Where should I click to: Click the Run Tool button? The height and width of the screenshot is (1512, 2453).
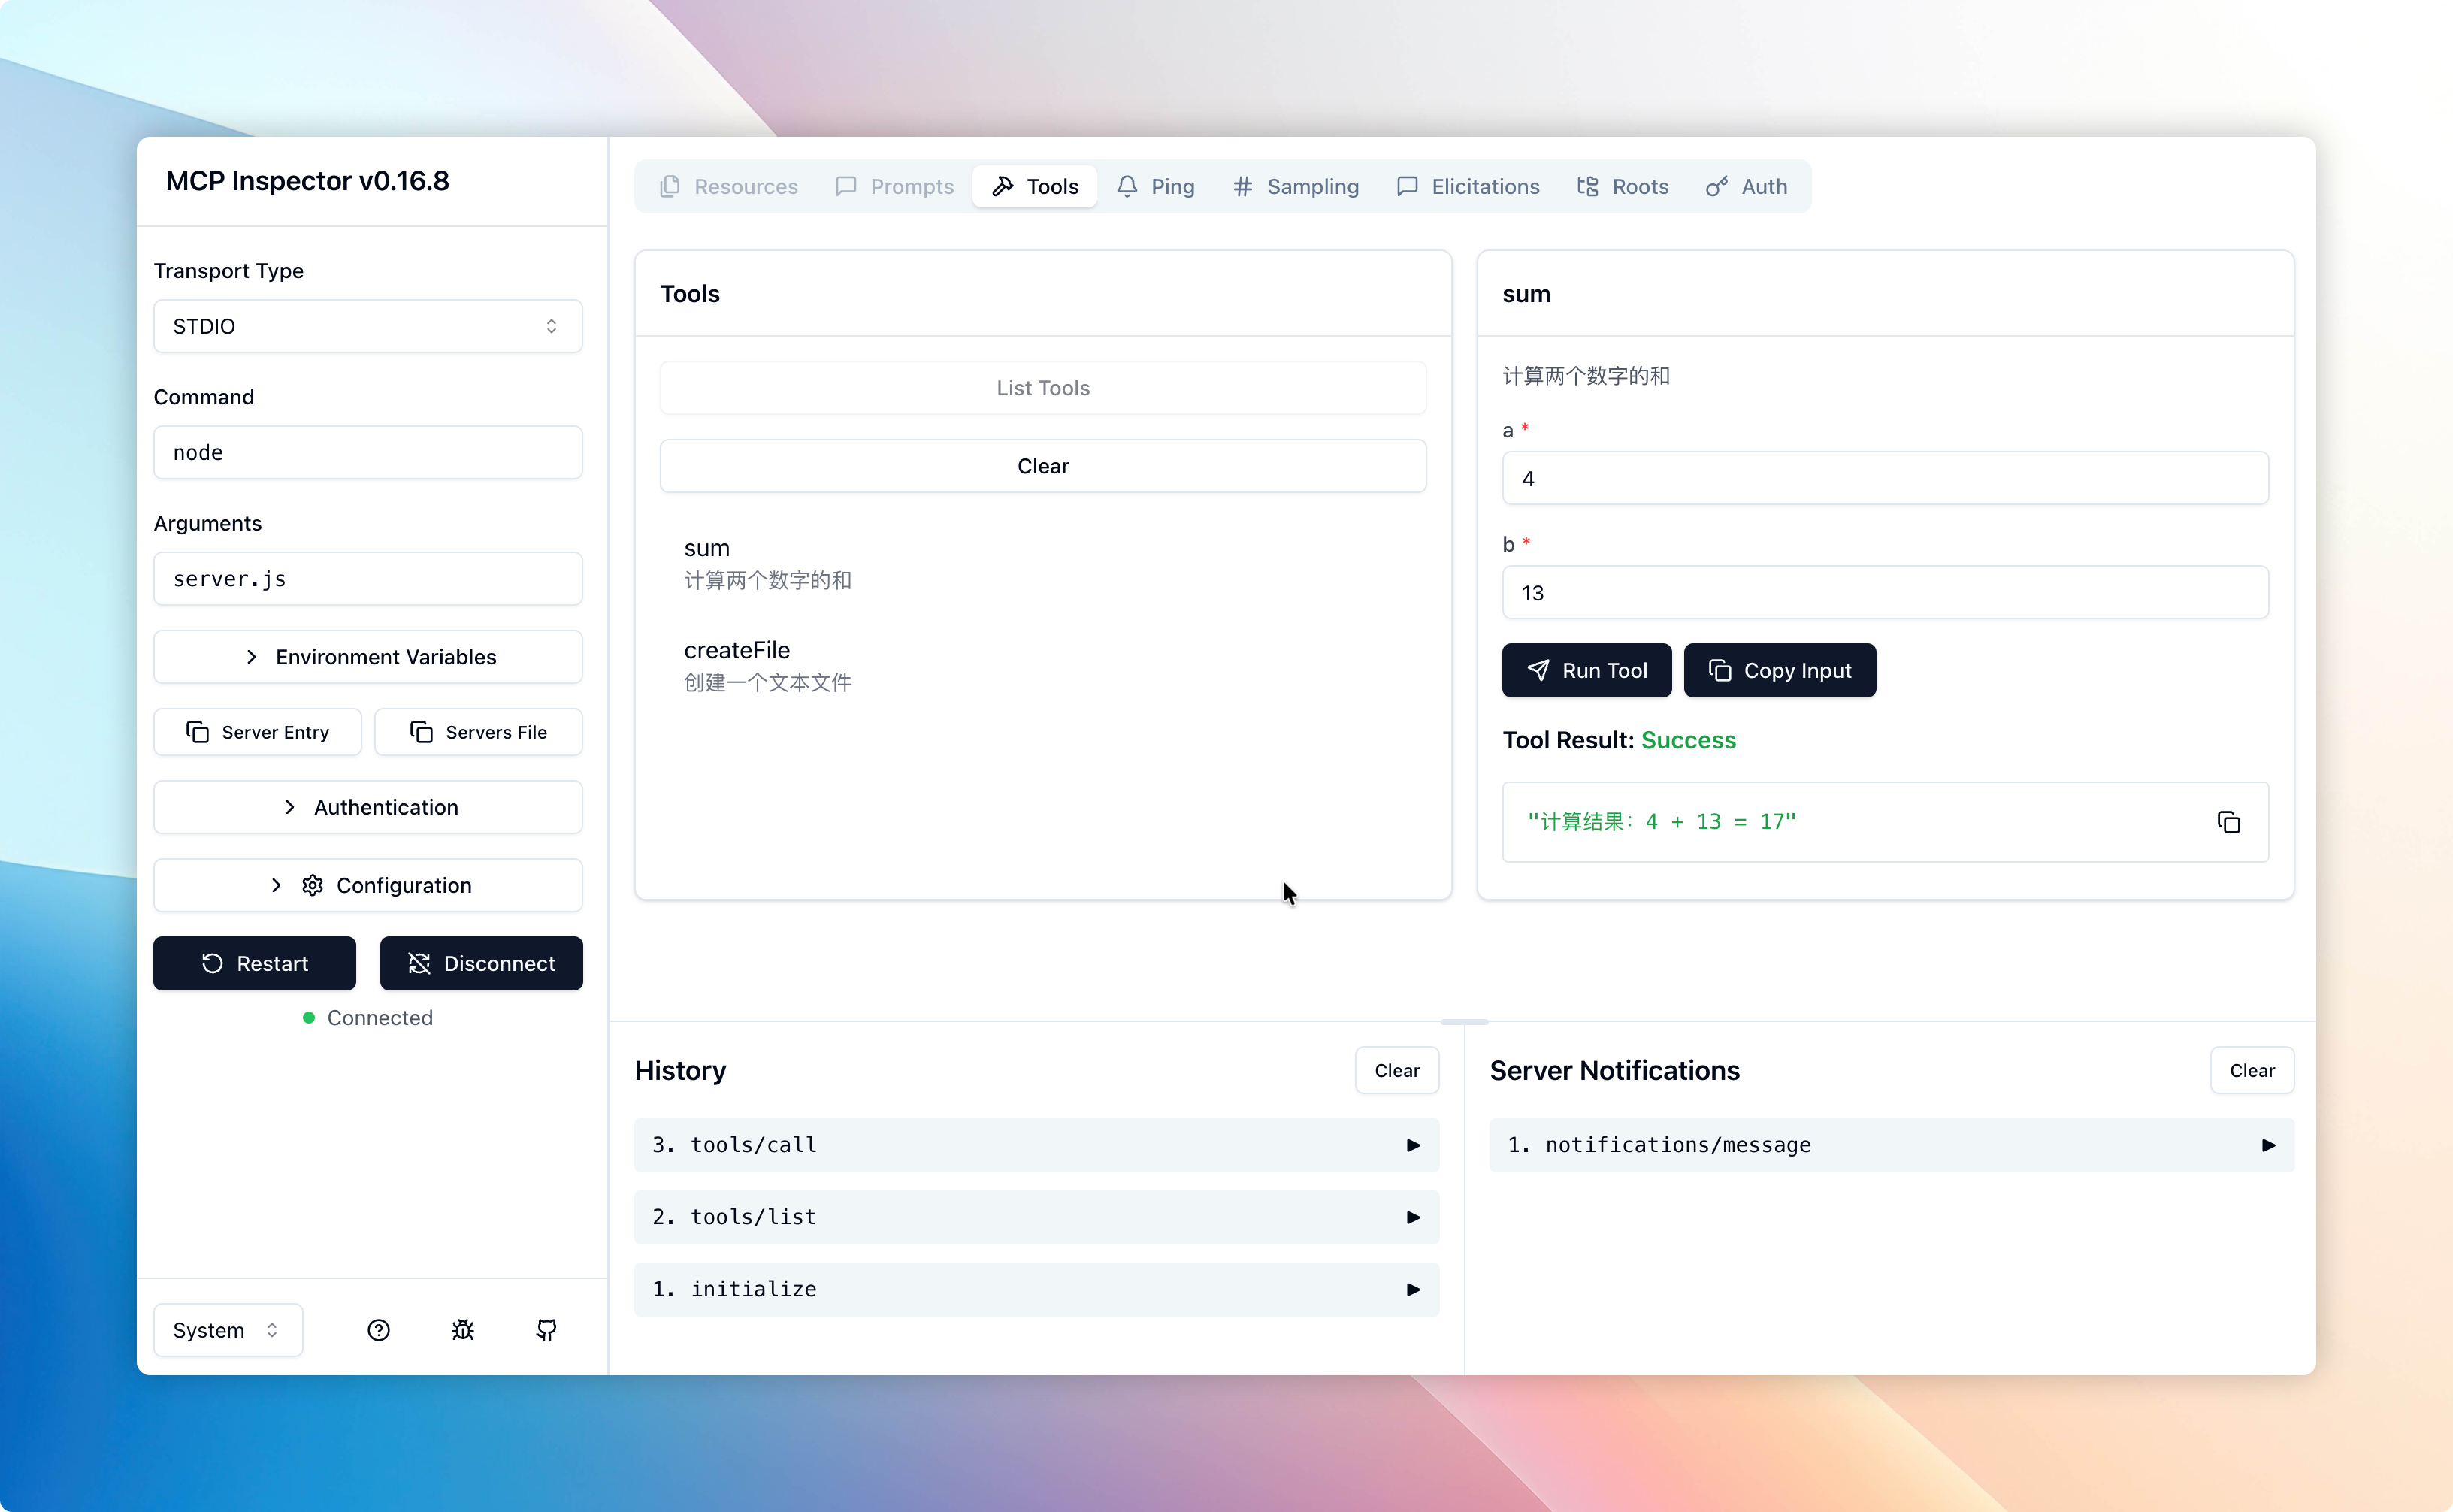pos(1586,670)
